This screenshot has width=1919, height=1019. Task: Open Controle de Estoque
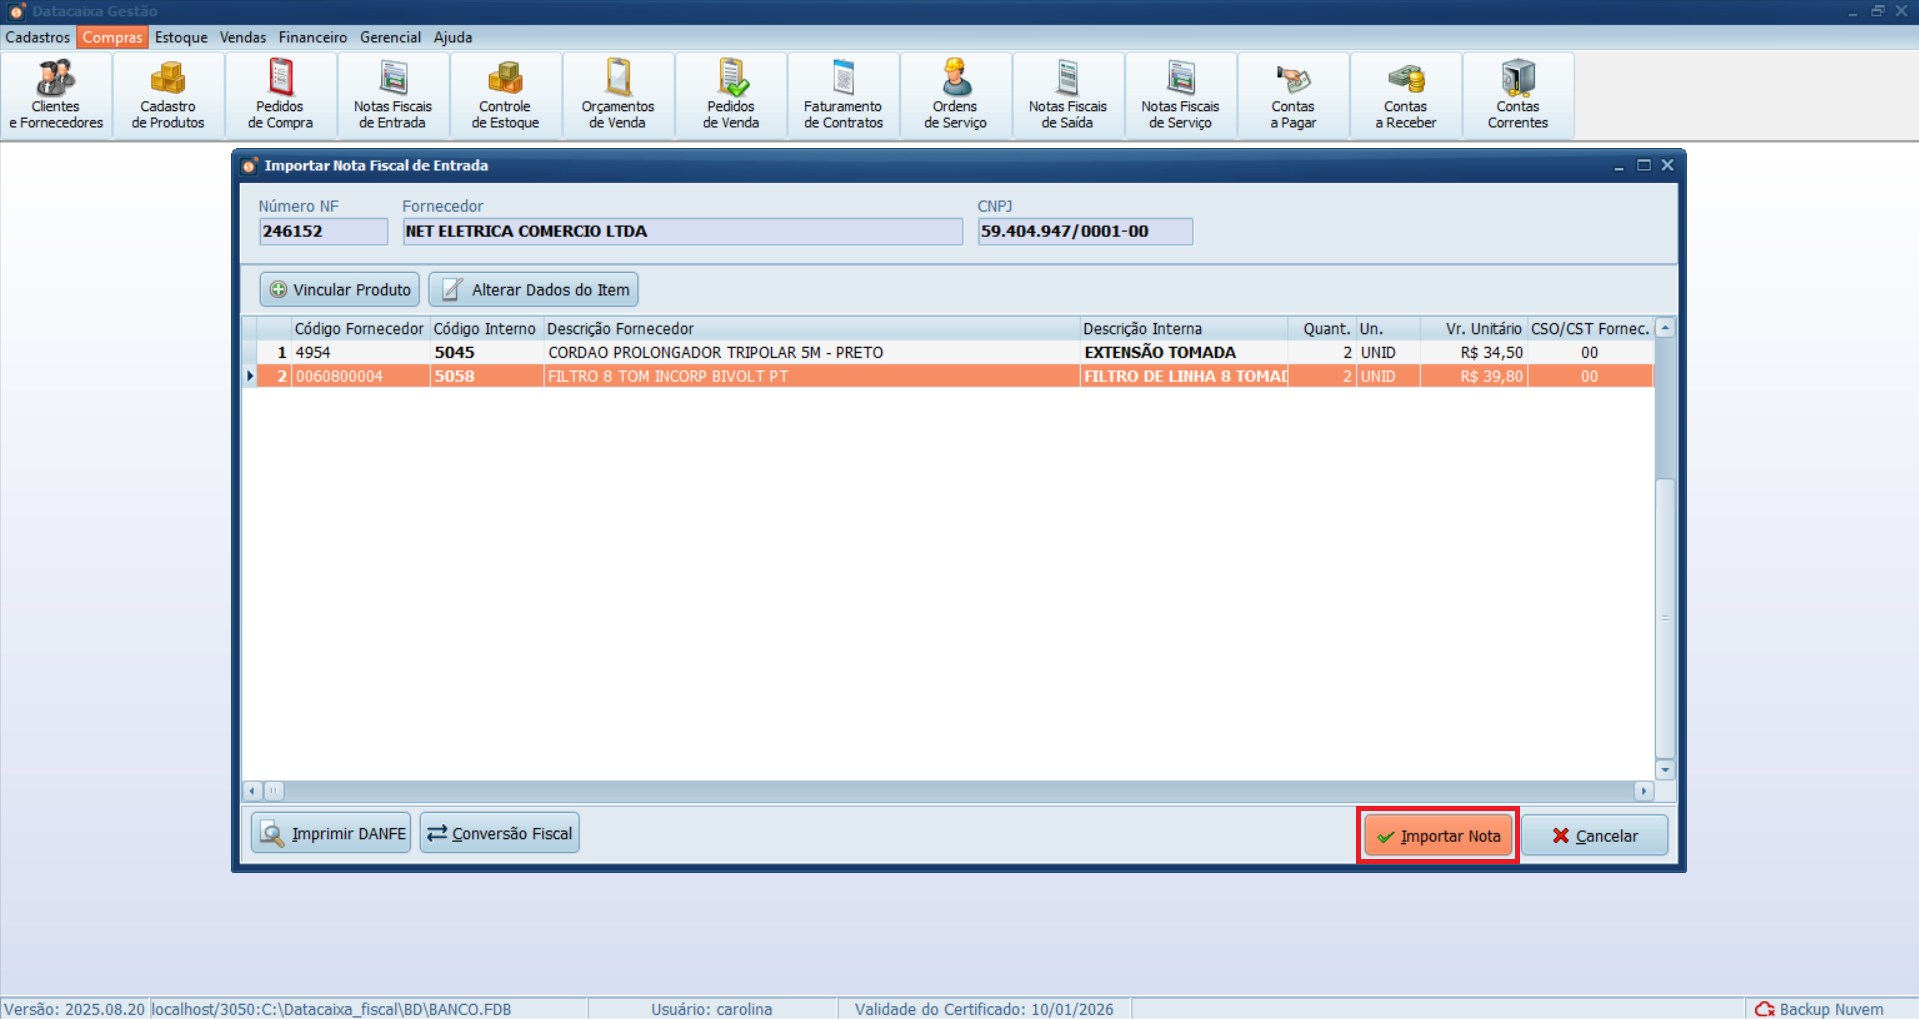tap(505, 93)
